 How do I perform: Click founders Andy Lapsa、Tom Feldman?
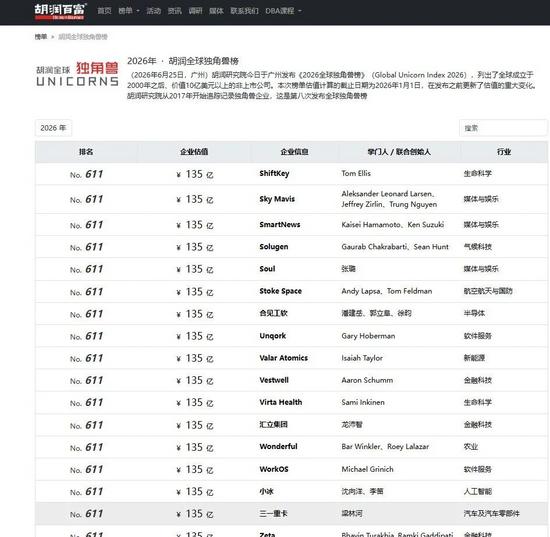[x=387, y=291]
